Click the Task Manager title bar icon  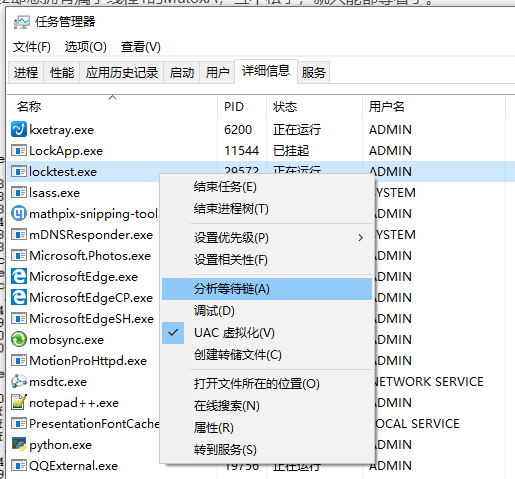pyautogui.click(x=21, y=22)
